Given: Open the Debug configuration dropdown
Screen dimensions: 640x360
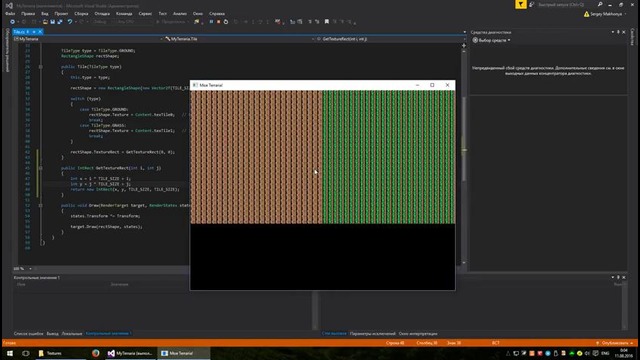Looking at the screenshot, I should (102, 22).
